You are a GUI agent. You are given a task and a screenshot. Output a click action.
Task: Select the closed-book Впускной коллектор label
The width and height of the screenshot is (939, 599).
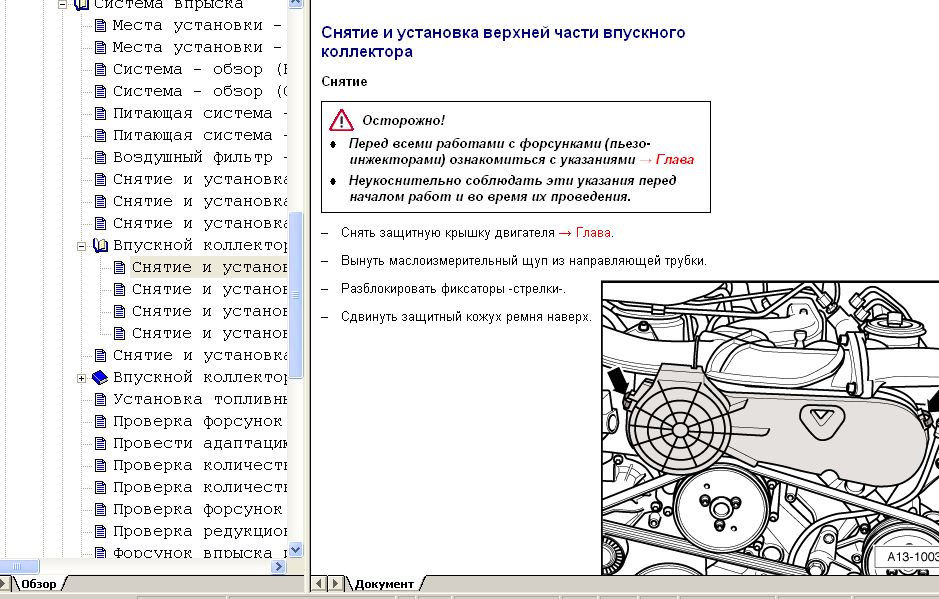coord(200,378)
